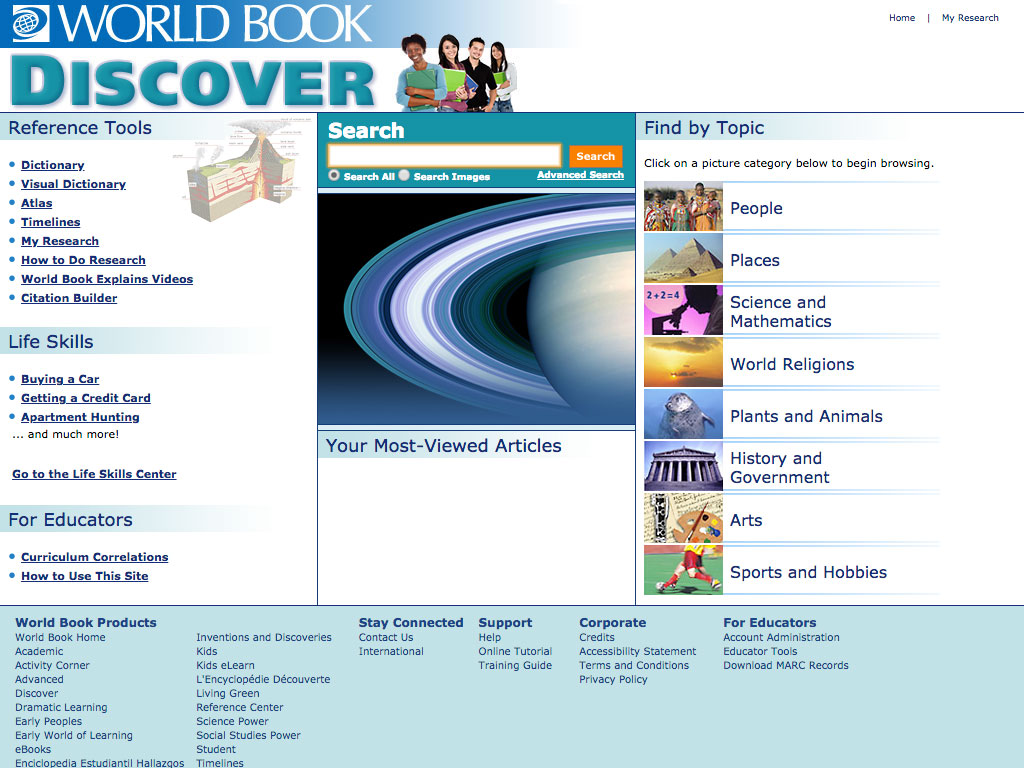
Task: Open the Arts palette picture
Action: point(683,518)
